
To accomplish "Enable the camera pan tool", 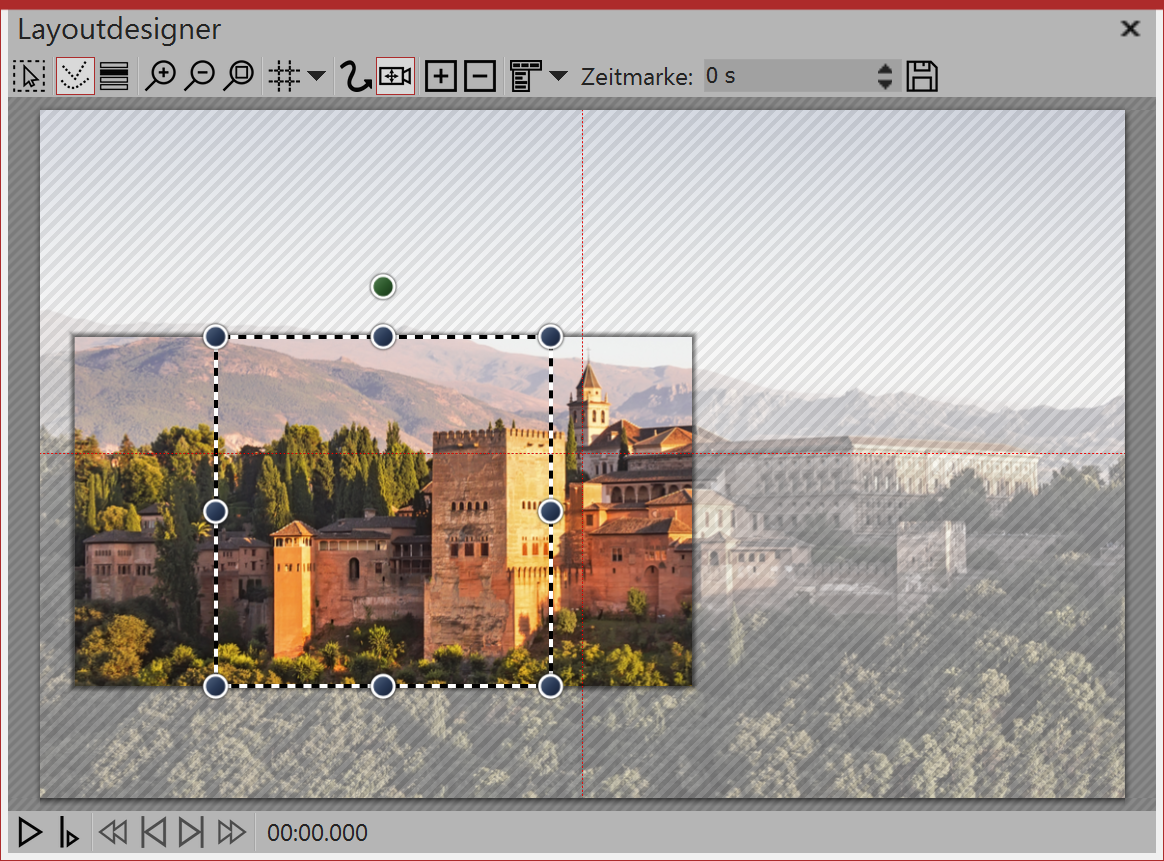I will click(394, 75).
